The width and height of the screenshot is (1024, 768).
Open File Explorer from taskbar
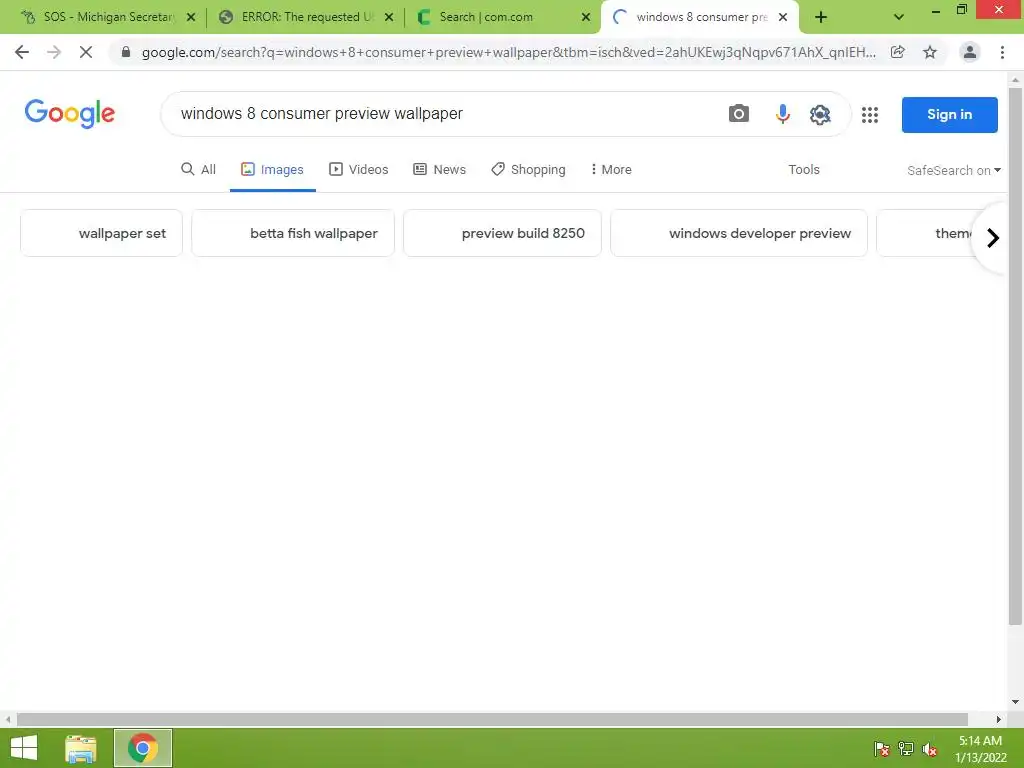[81, 748]
